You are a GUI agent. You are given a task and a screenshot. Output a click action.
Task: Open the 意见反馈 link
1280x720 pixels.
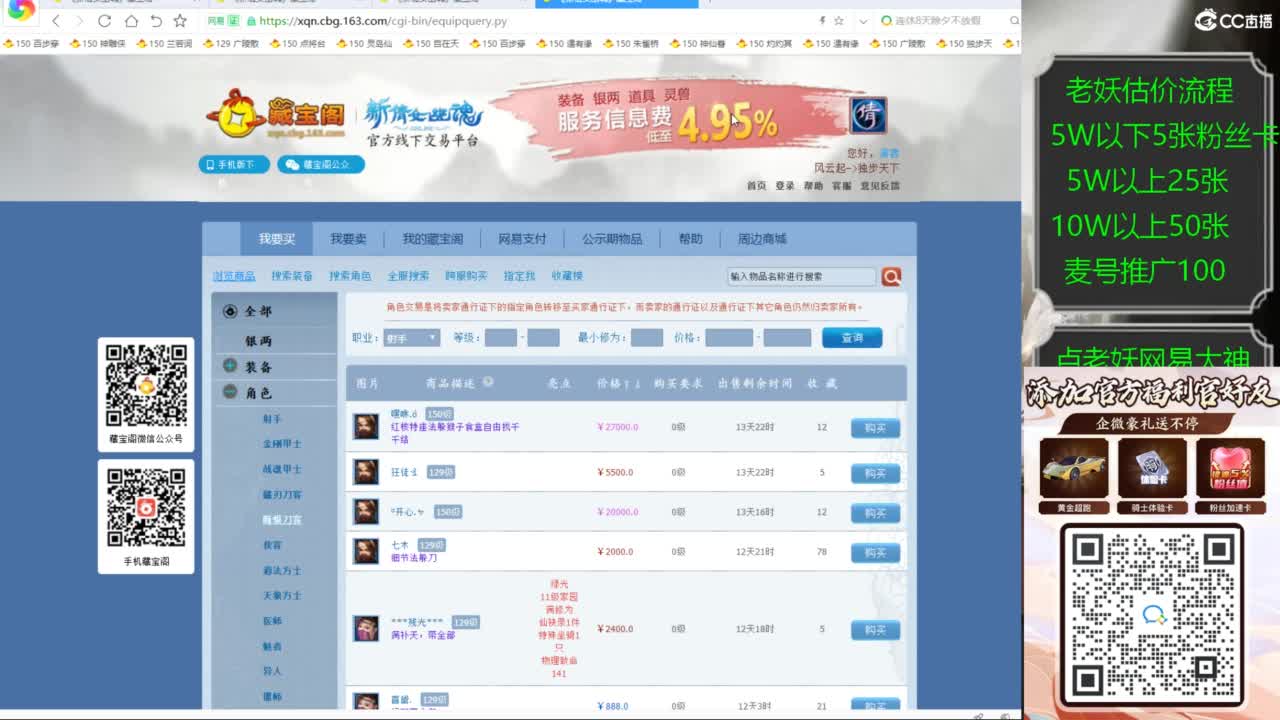click(880, 186)
